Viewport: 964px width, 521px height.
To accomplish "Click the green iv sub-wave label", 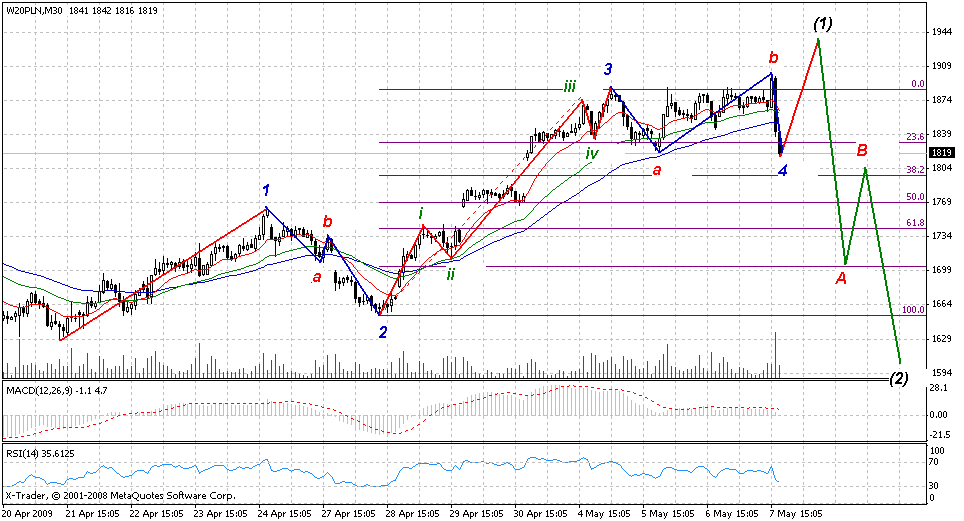I will (591, 153).
